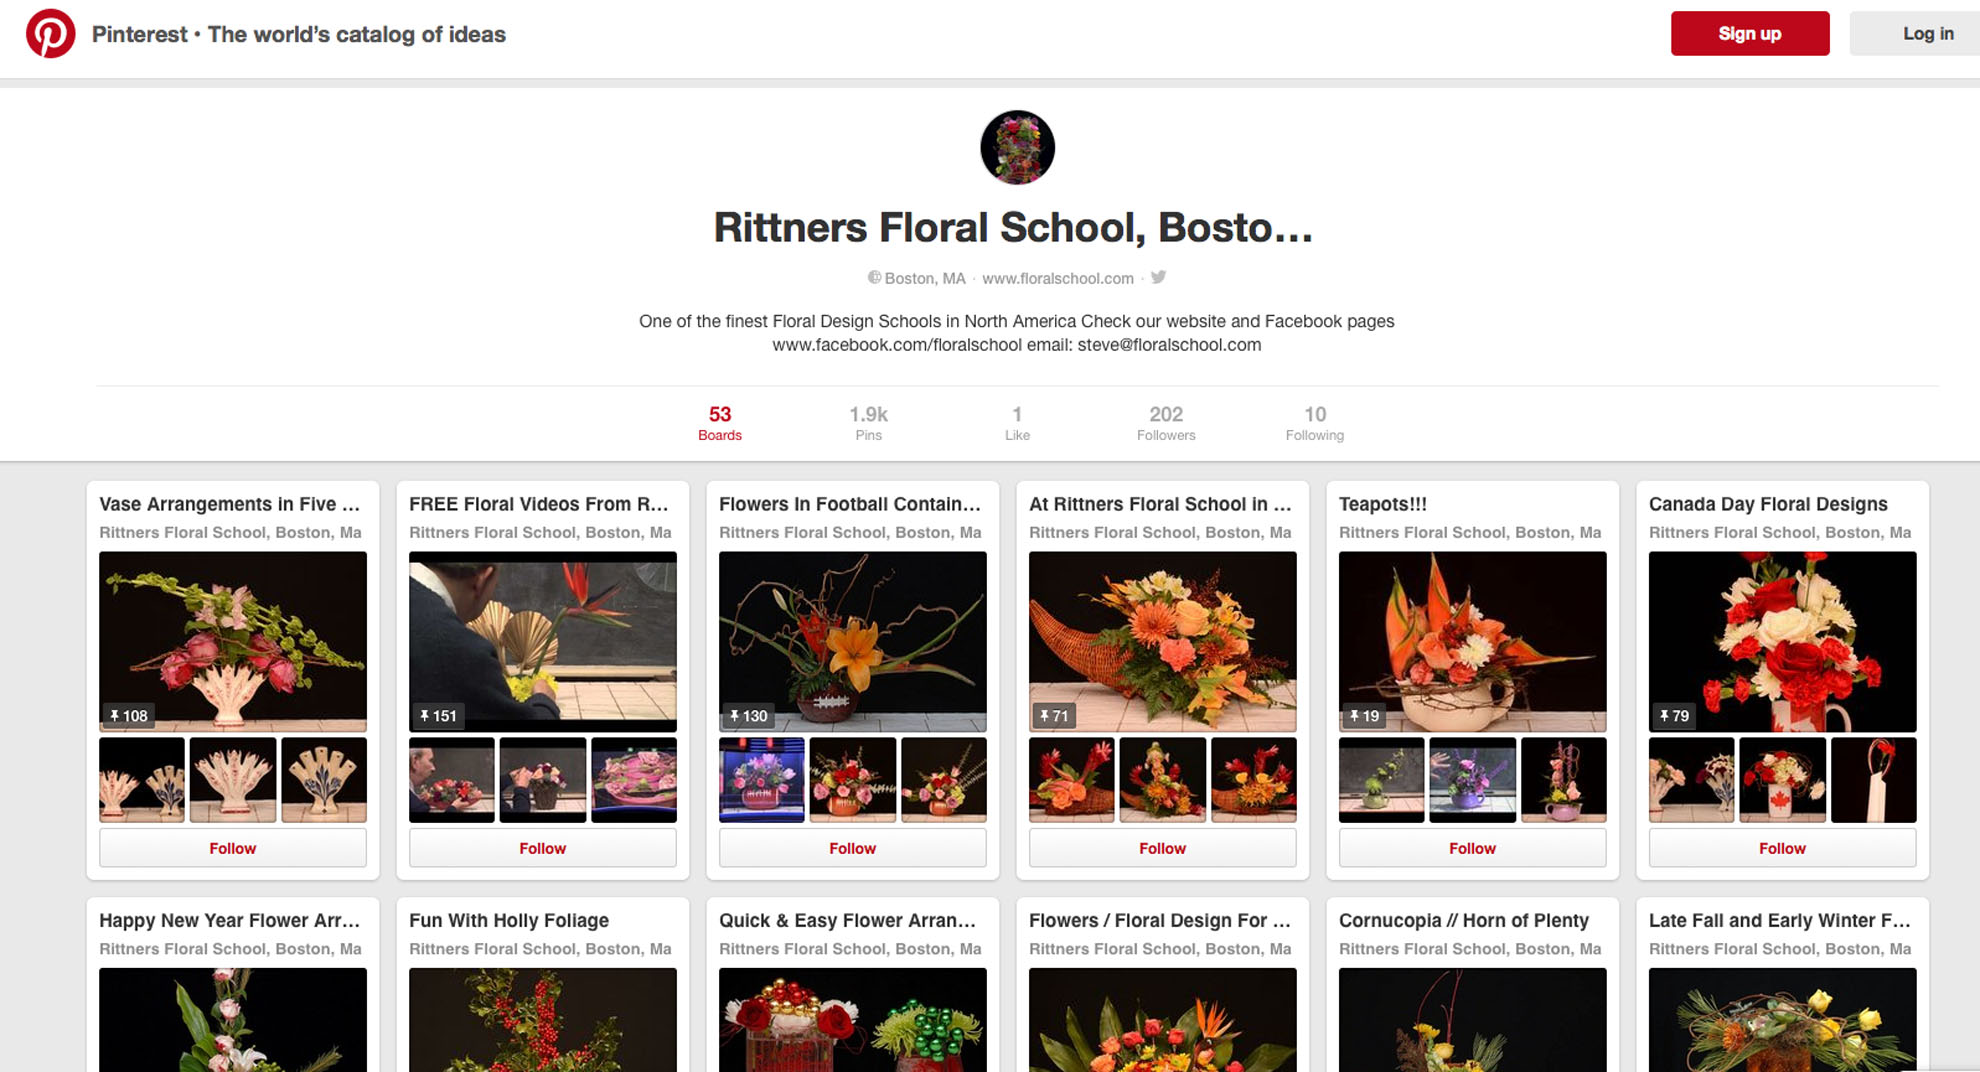Viewport: 1980px width, 1072px height.
Task: Follow the Teapots!!! board
Action: (1472, 848)
